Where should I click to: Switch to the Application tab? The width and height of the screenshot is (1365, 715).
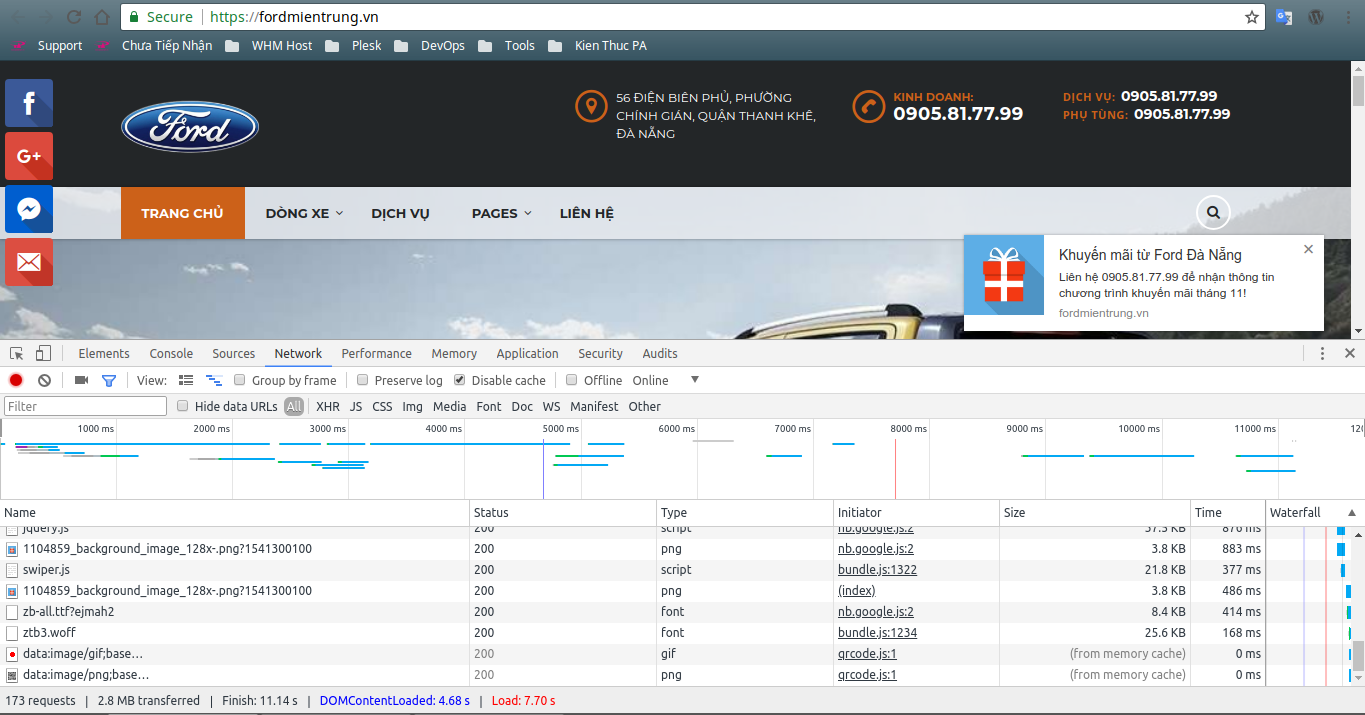tap(527, 353)
